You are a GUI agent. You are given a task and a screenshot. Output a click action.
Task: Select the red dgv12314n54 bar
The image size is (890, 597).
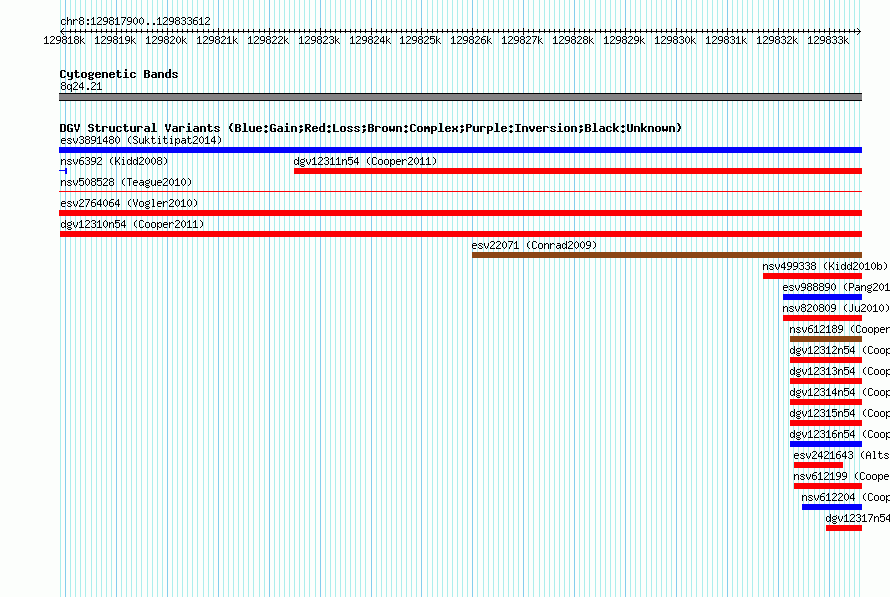point(826,402)
